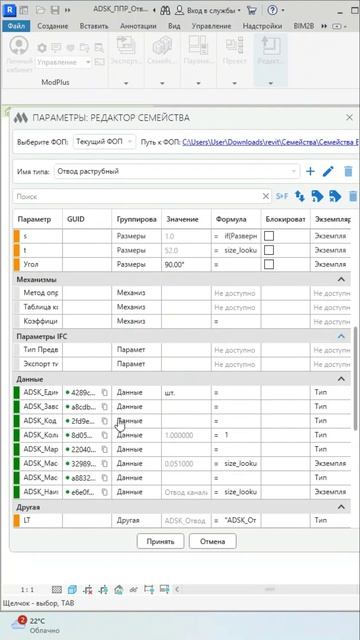The image size is (360, 640).
Task: Switch to the Аннотации ribbon tab
Action: point(138,26)
